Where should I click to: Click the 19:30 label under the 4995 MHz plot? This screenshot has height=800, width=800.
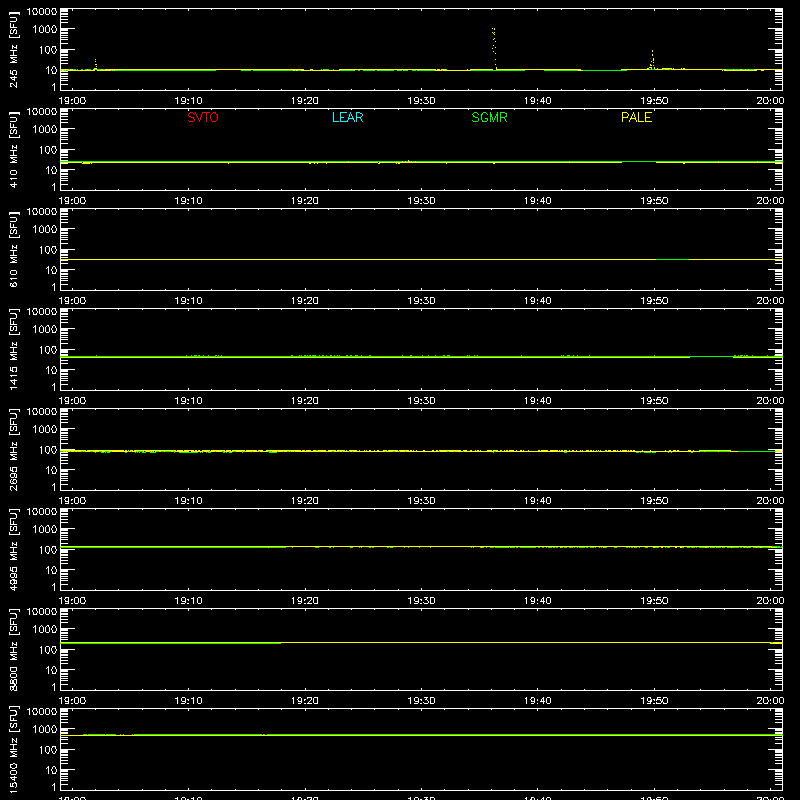pos(421,601)
